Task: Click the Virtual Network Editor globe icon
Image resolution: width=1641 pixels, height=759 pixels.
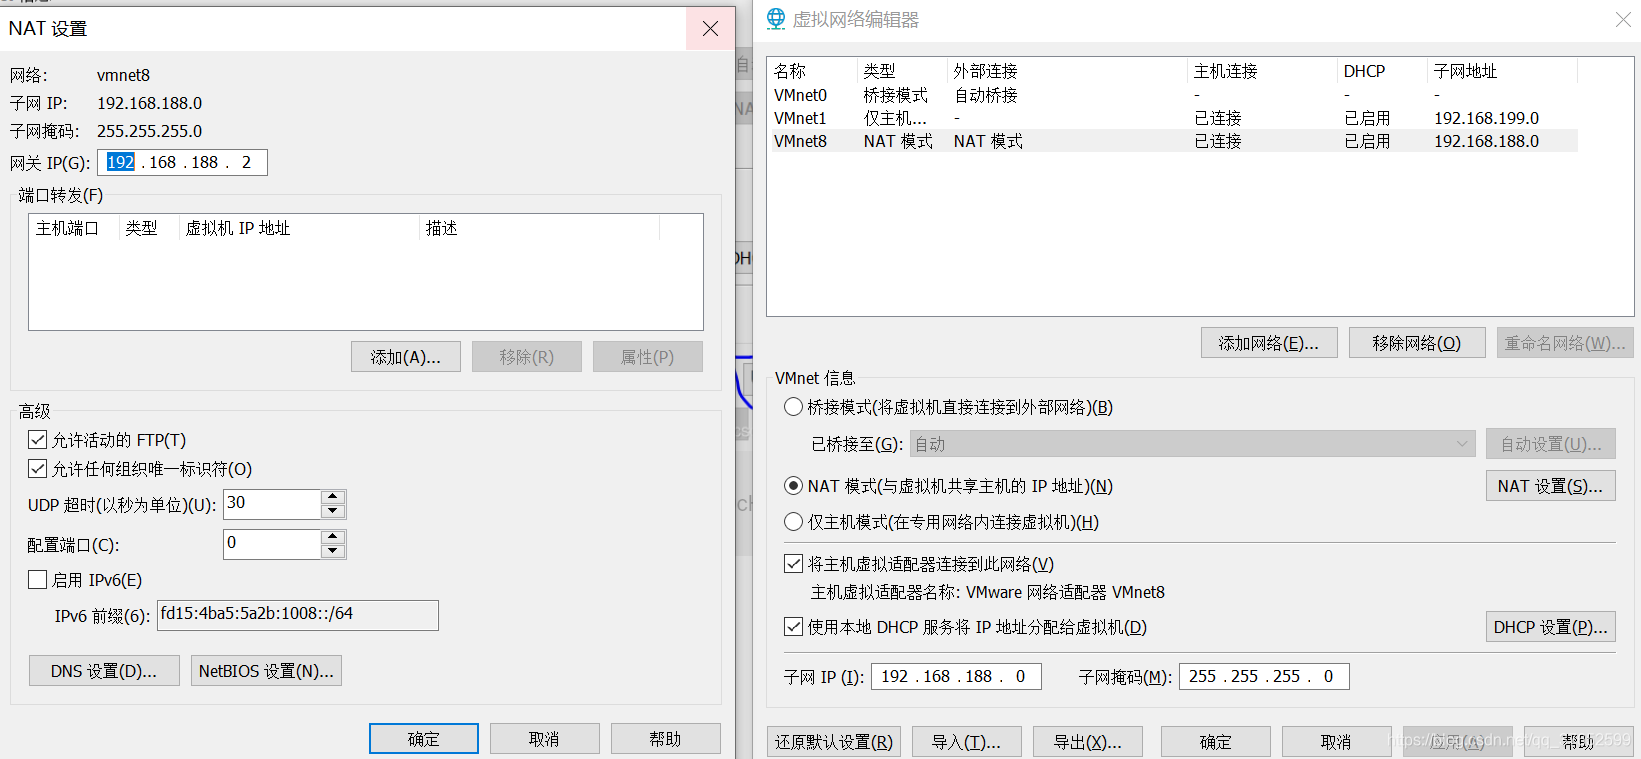Action: [x=776, y=19]
